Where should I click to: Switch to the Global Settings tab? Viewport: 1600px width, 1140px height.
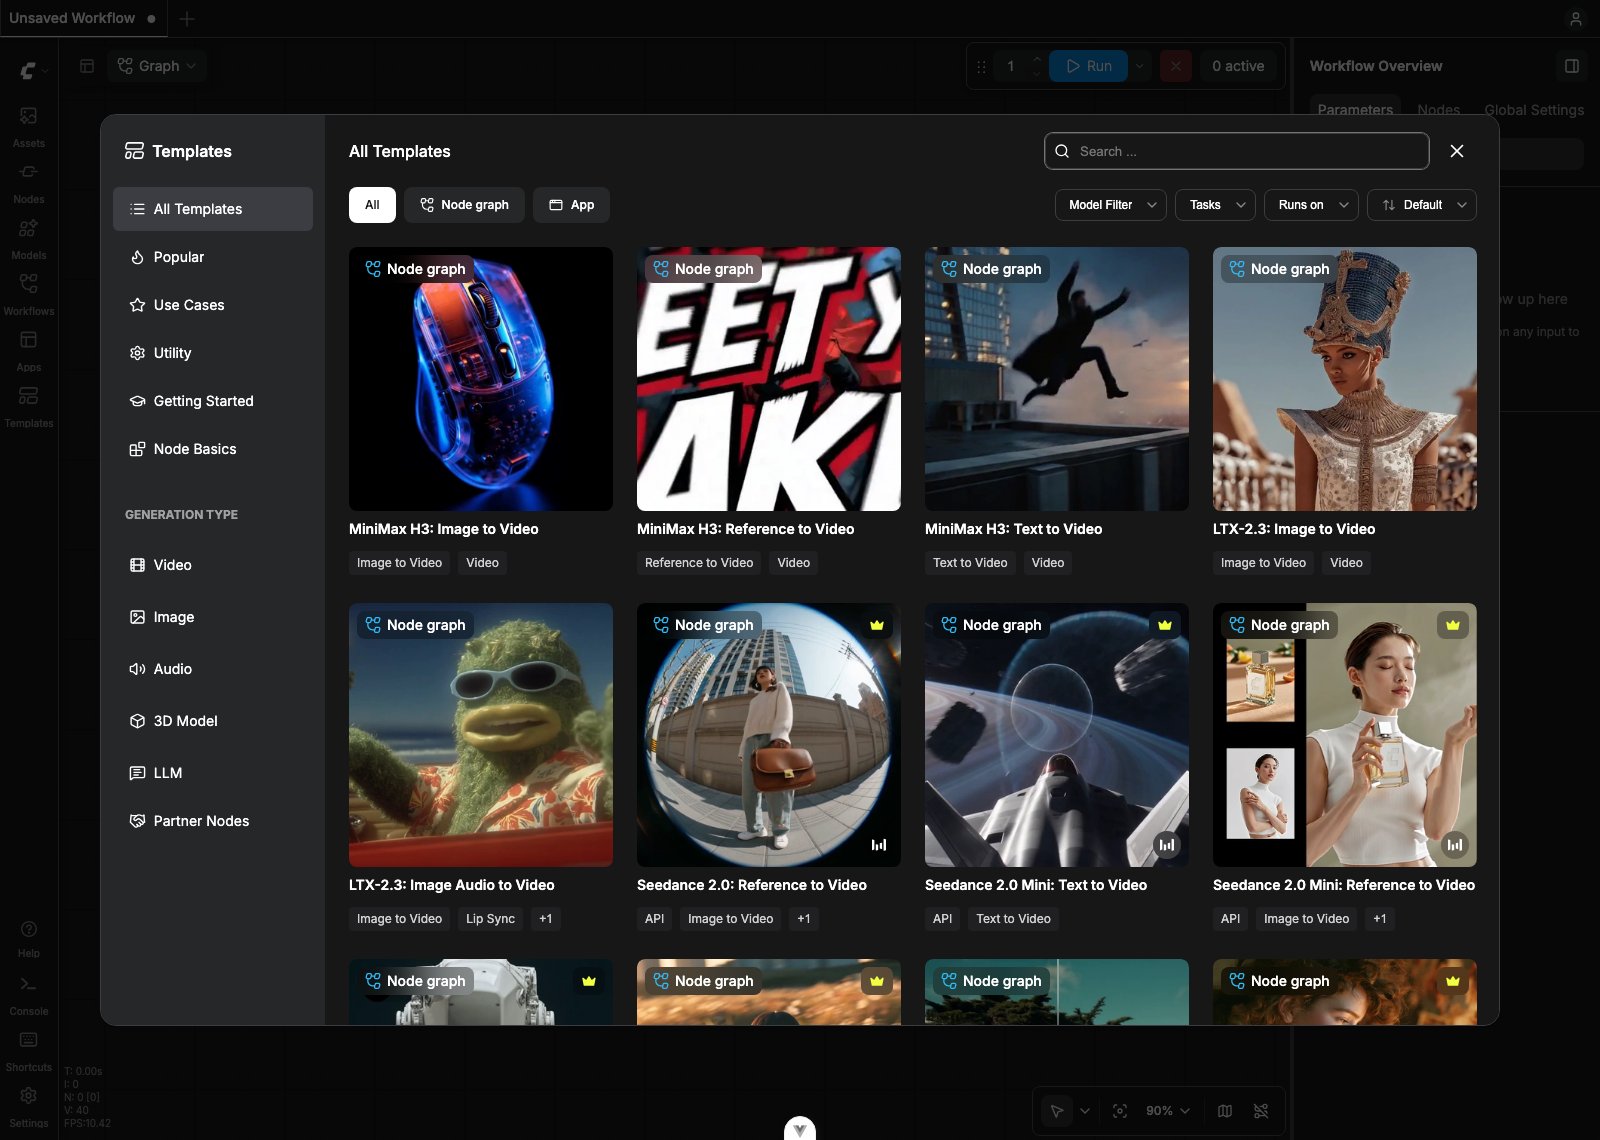(x=1534, y=110)
